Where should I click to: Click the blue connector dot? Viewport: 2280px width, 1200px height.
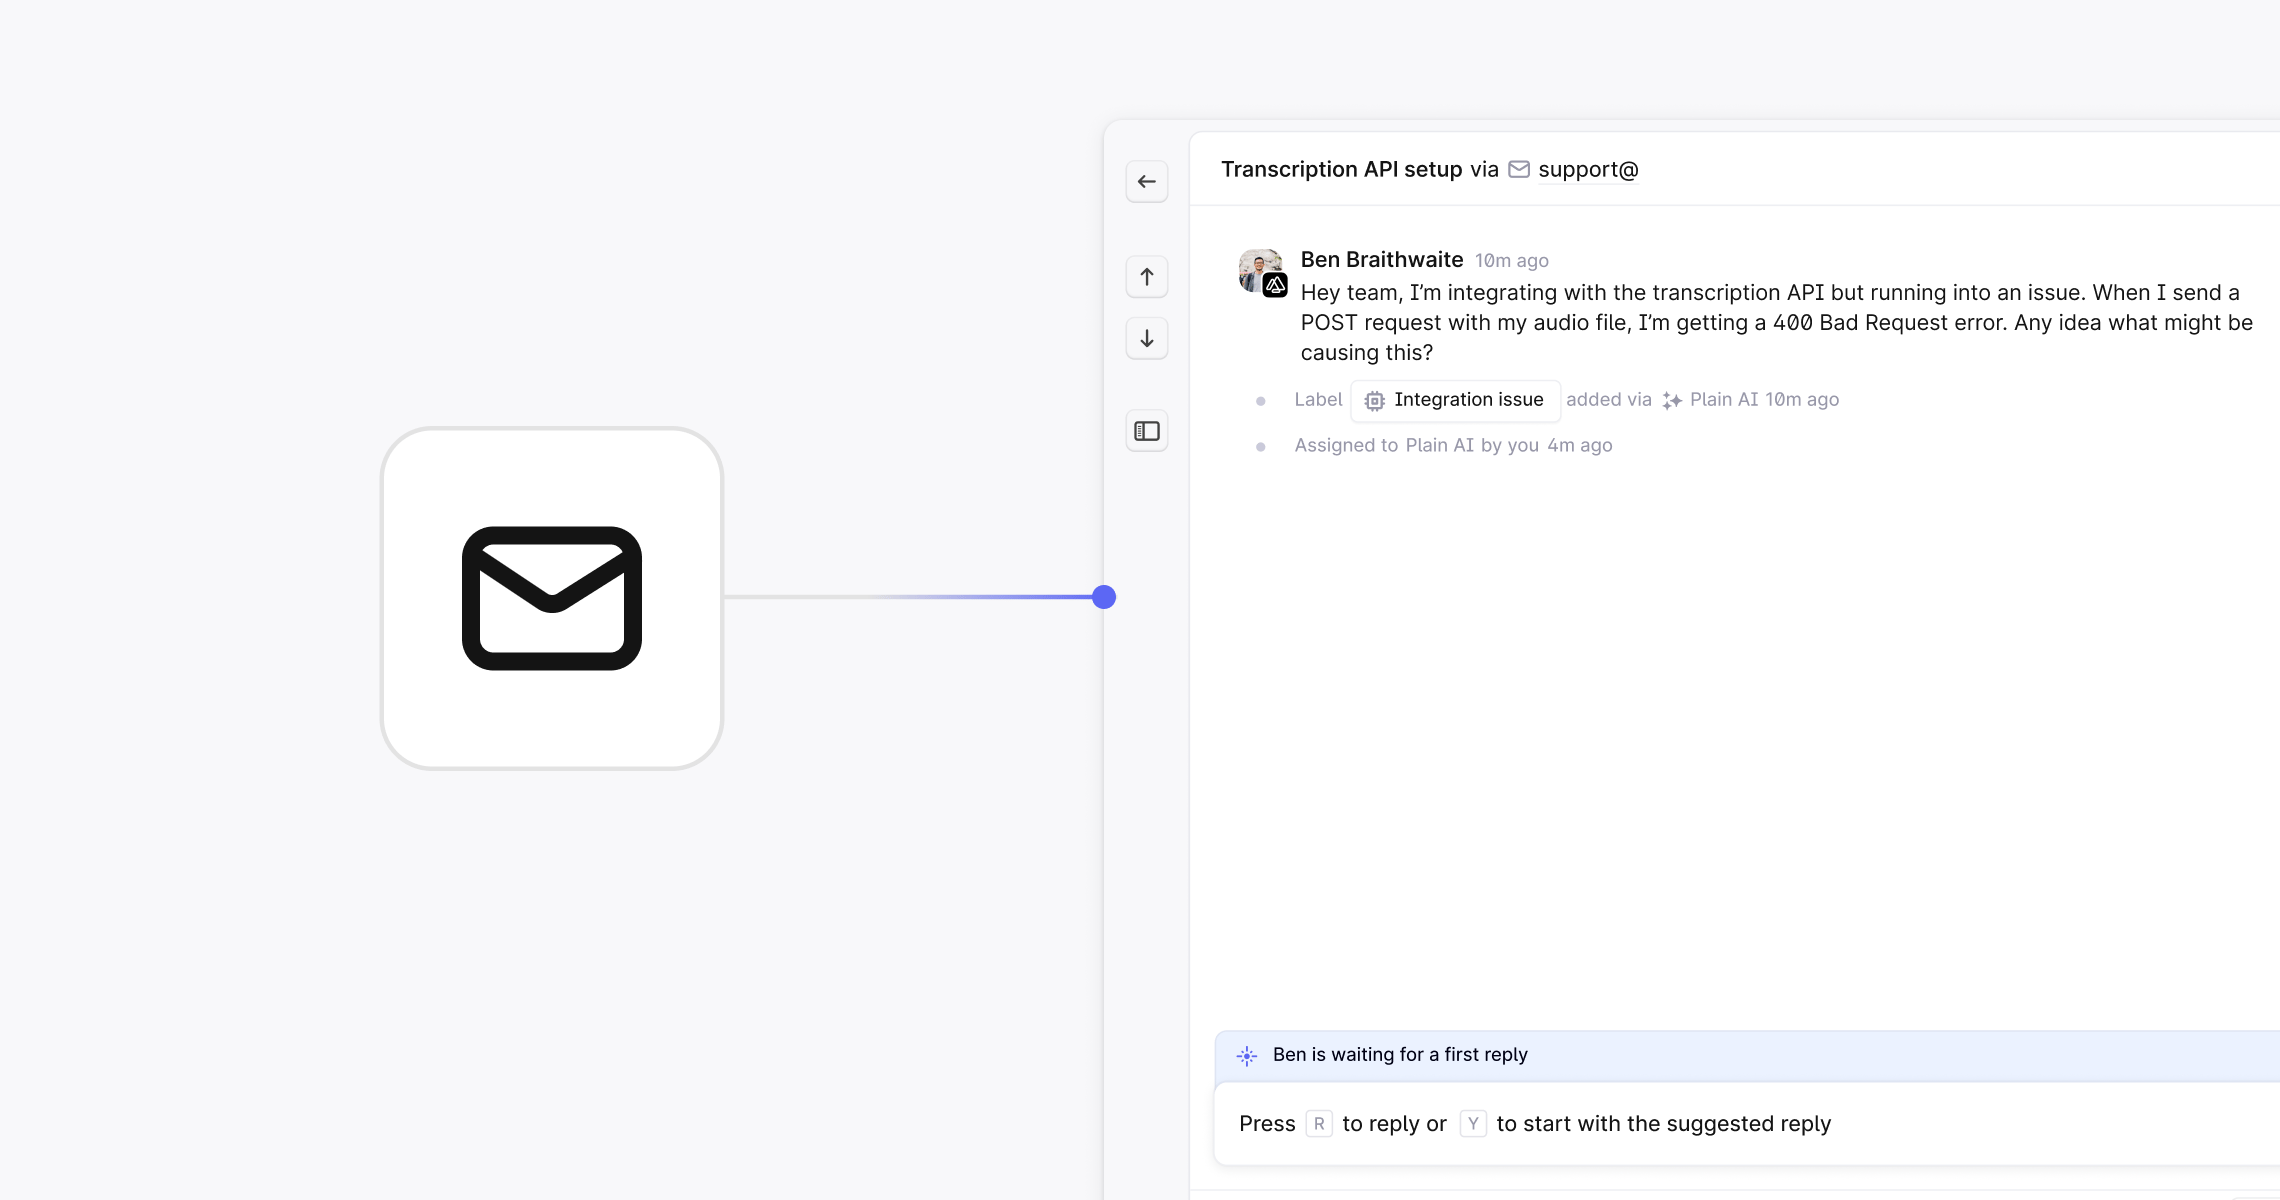click(1104, 597)
